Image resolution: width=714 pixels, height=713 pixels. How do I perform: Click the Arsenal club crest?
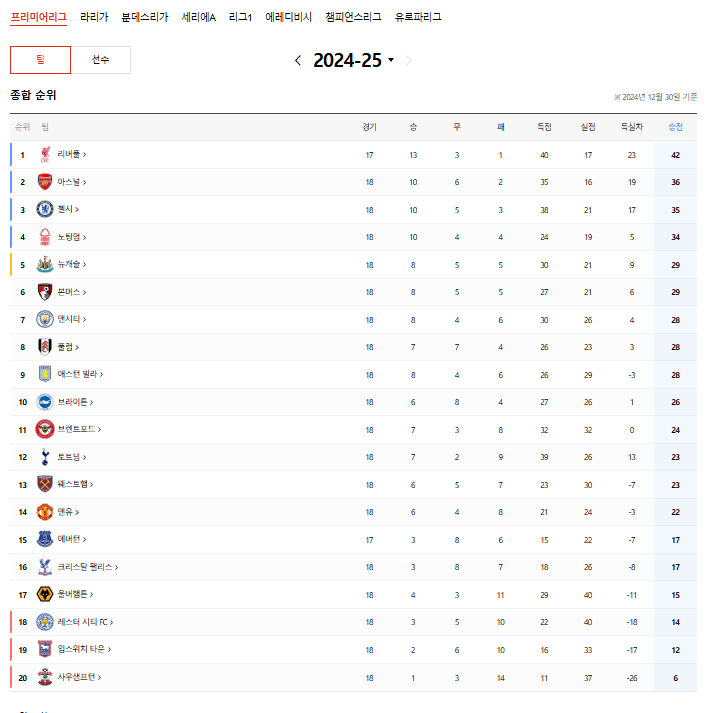[x=45, y=182]
